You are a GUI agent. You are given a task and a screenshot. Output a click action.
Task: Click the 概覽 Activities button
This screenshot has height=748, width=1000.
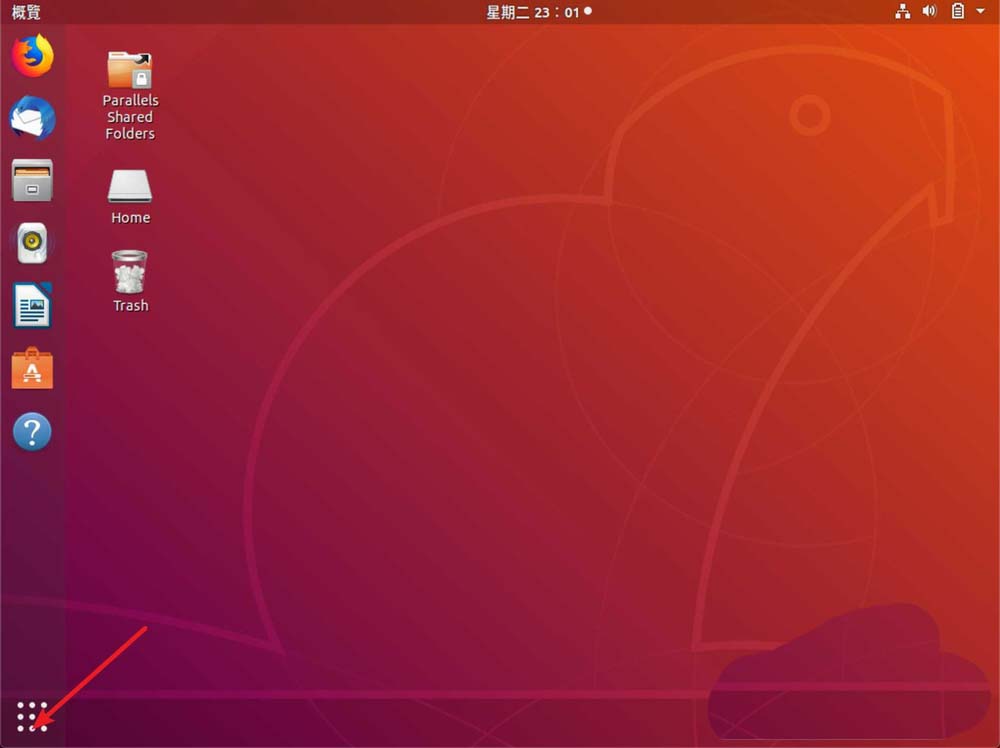26,12
